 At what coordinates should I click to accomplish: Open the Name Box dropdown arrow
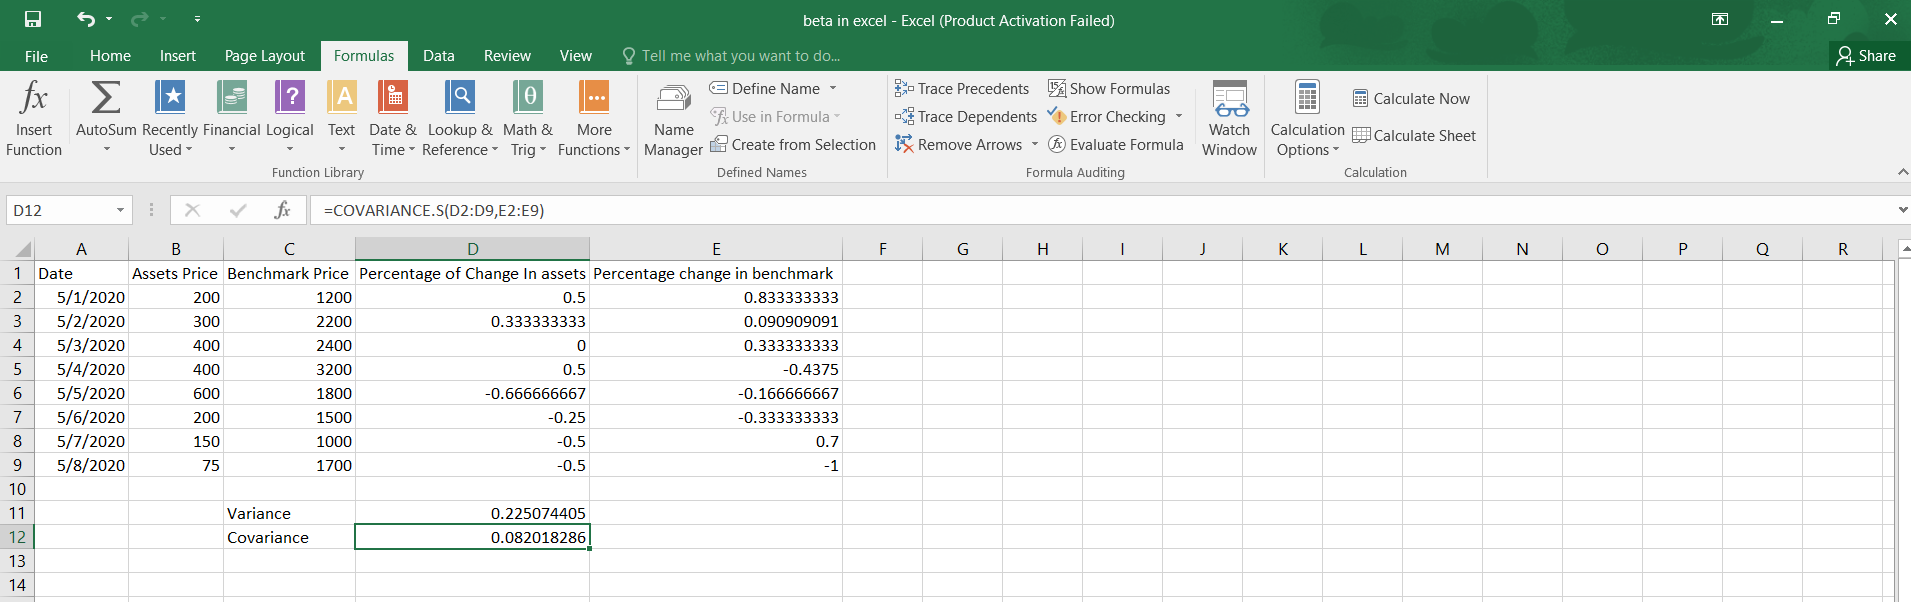[120, 210]
